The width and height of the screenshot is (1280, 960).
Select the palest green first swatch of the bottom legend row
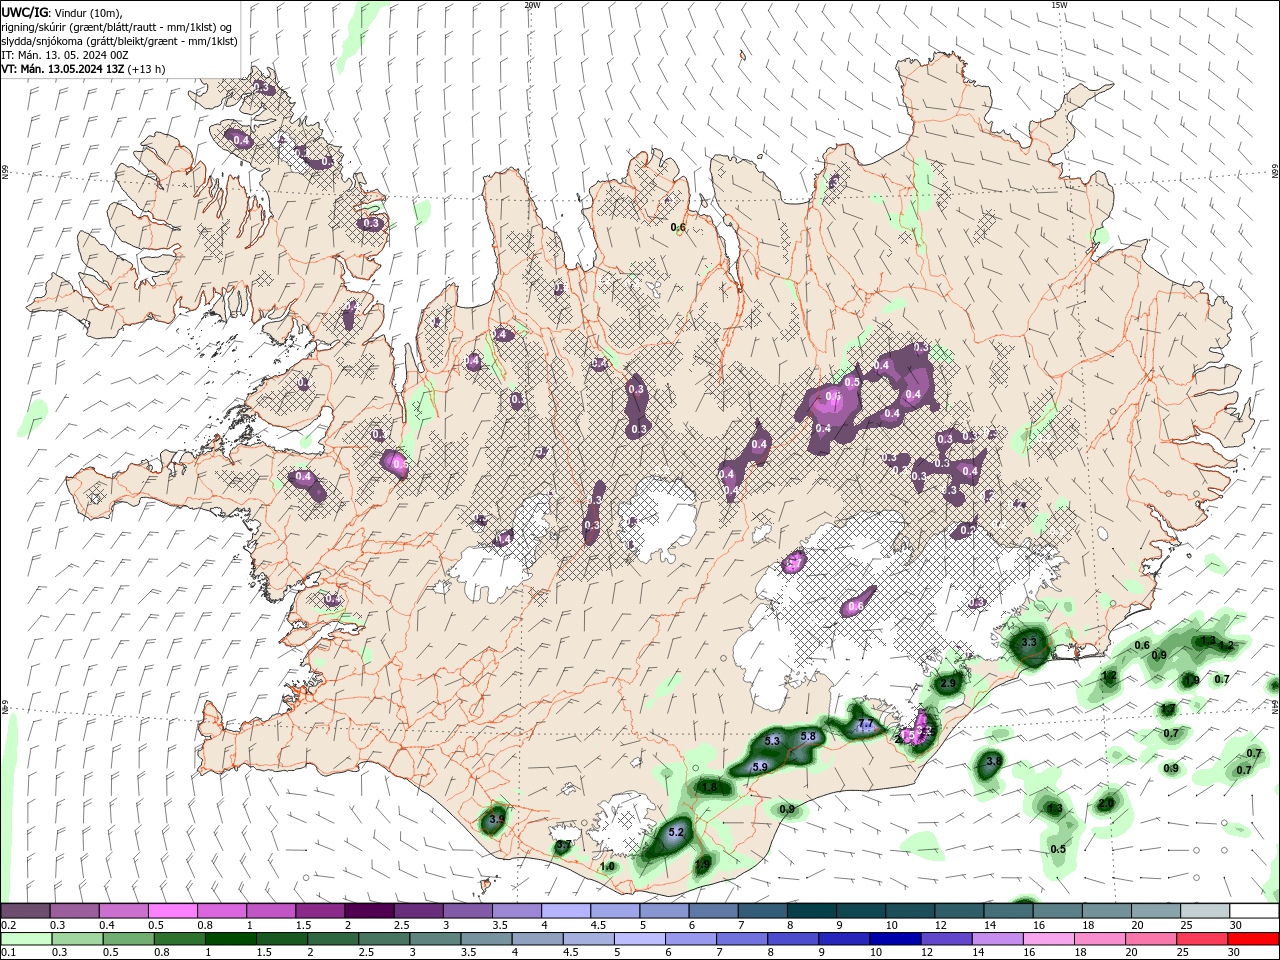[x=25, y=939]
